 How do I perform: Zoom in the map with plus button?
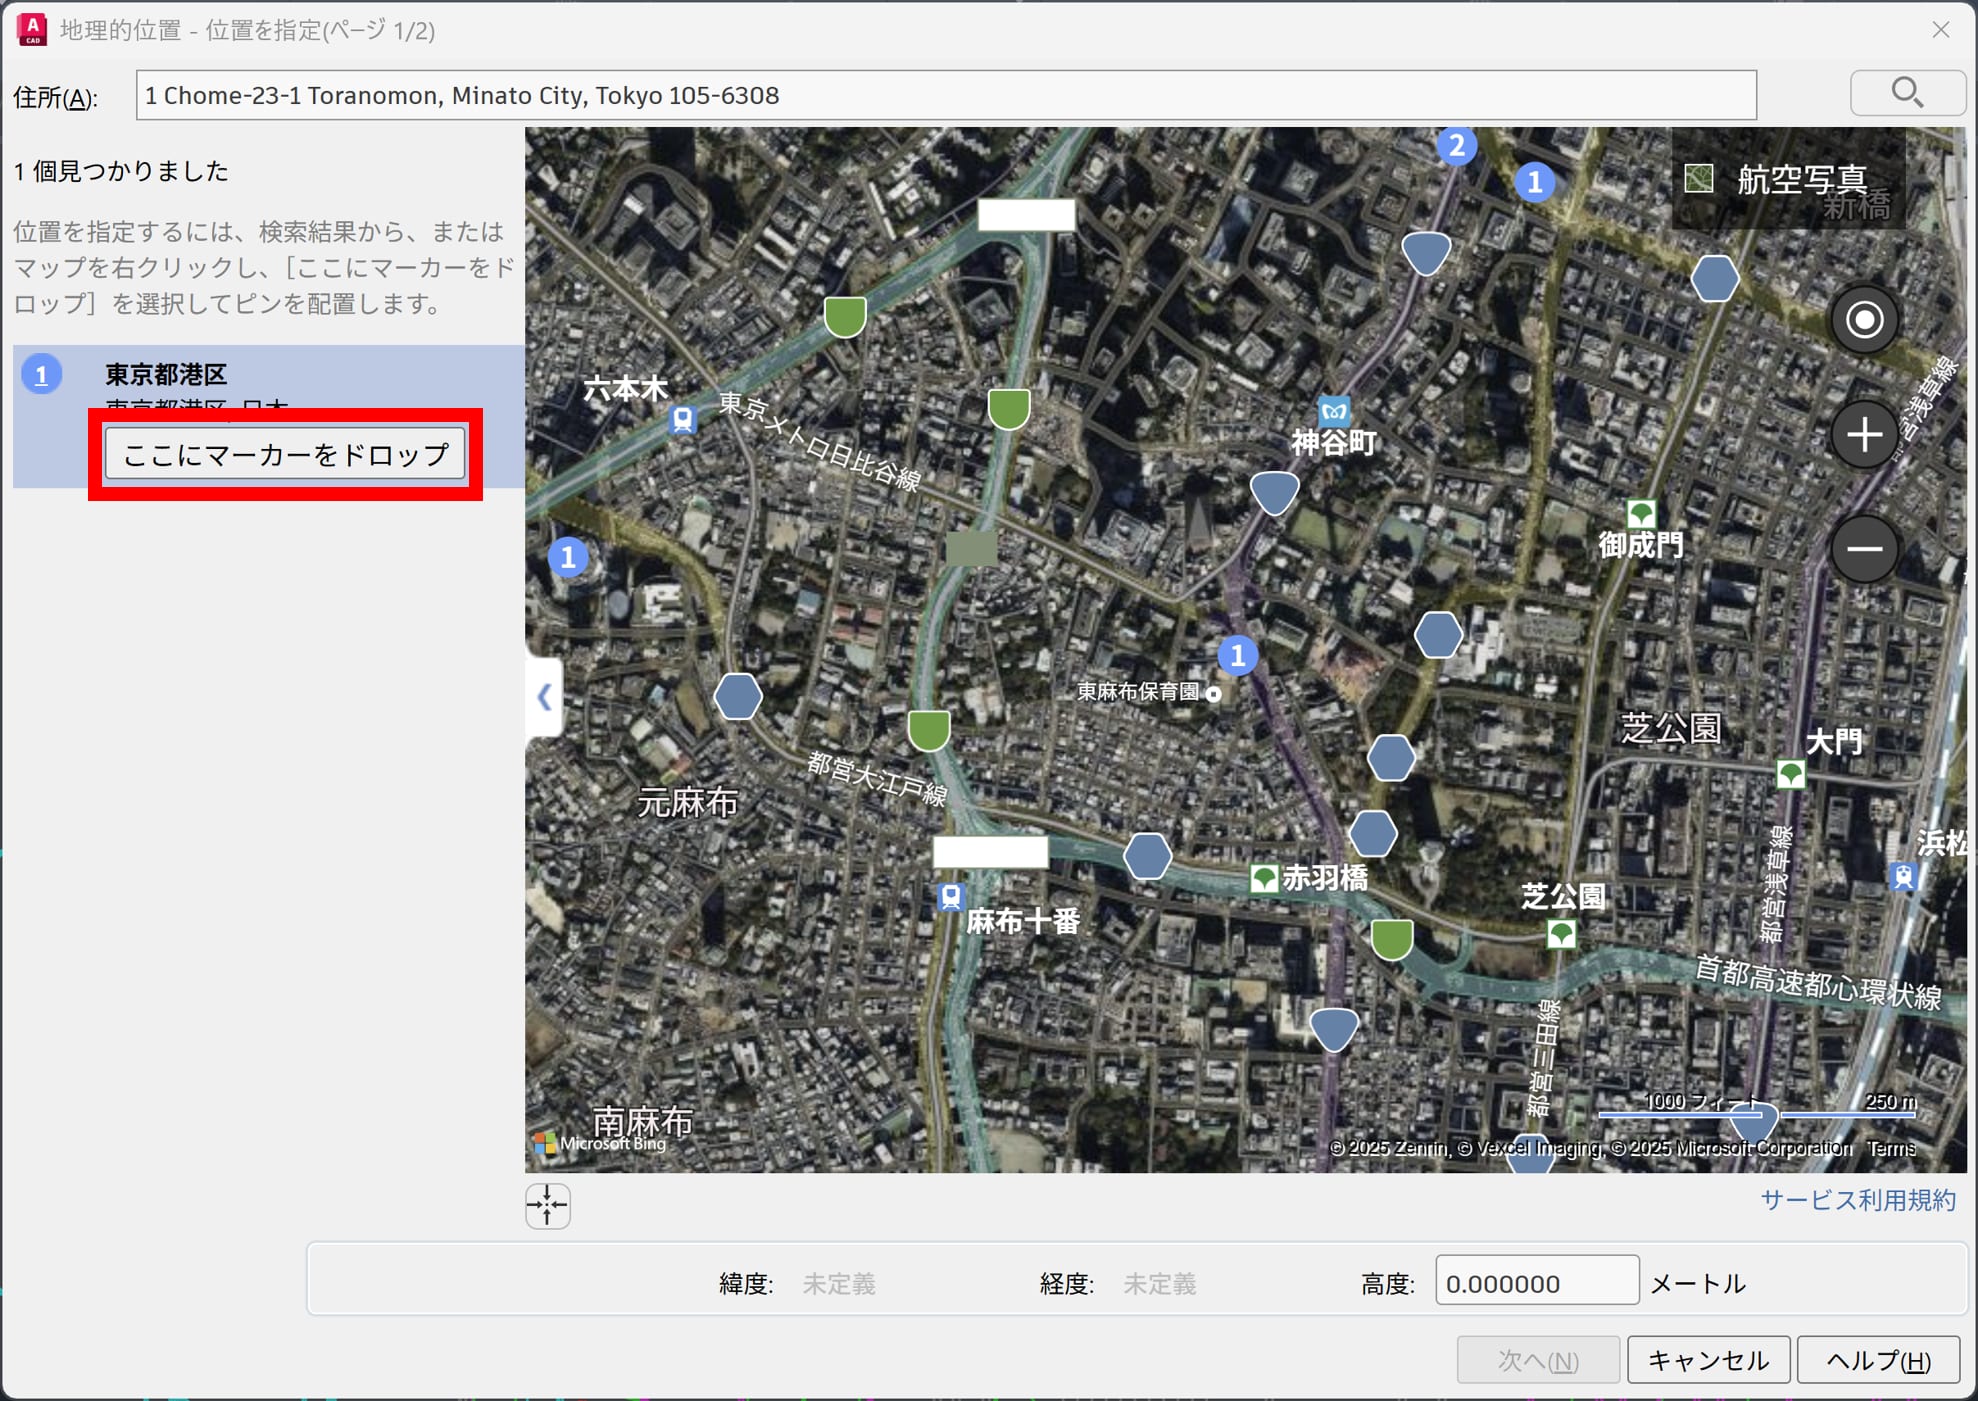coord(1864,435)
